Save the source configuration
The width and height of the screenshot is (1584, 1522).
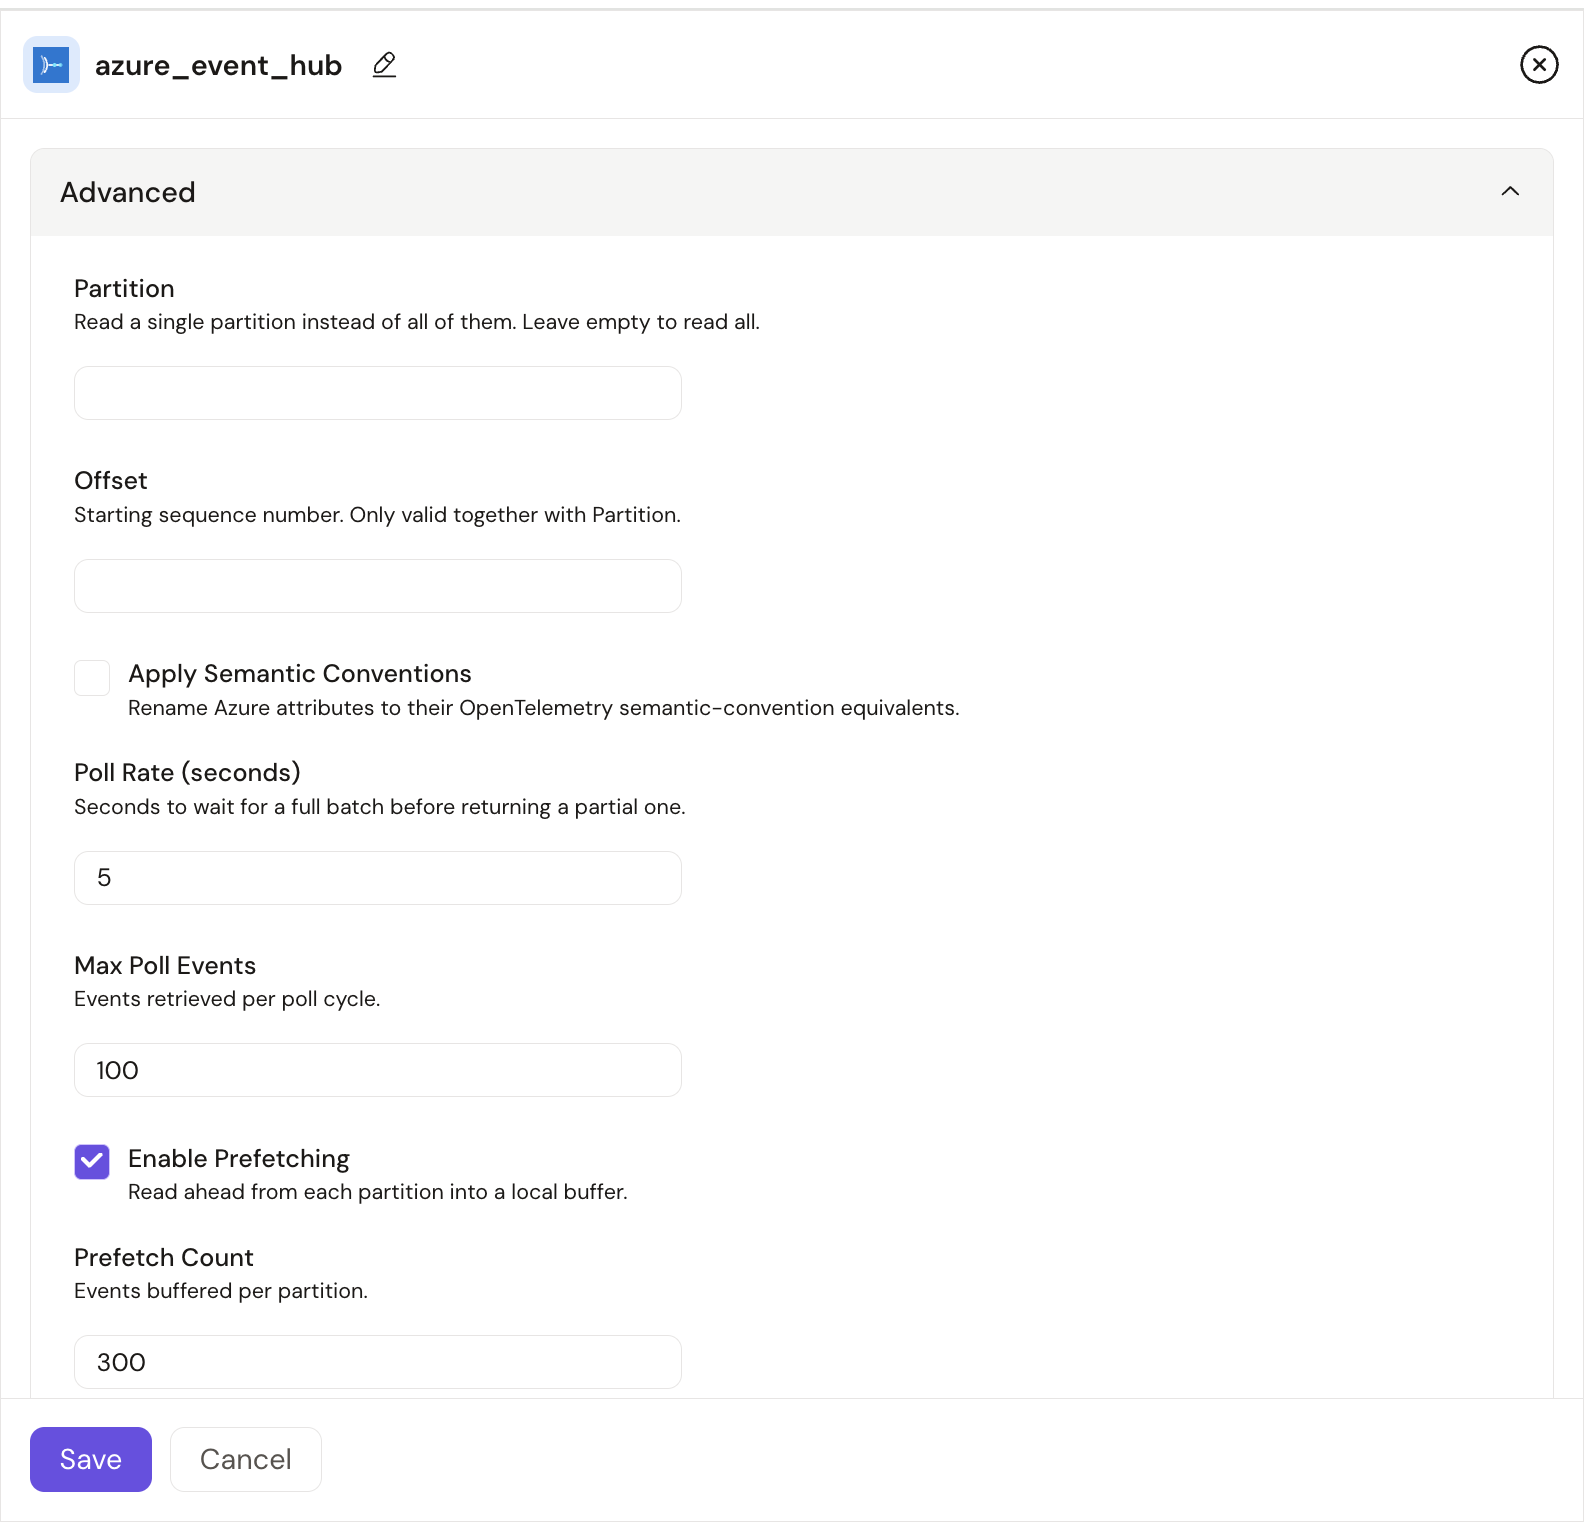(91, 1459)
